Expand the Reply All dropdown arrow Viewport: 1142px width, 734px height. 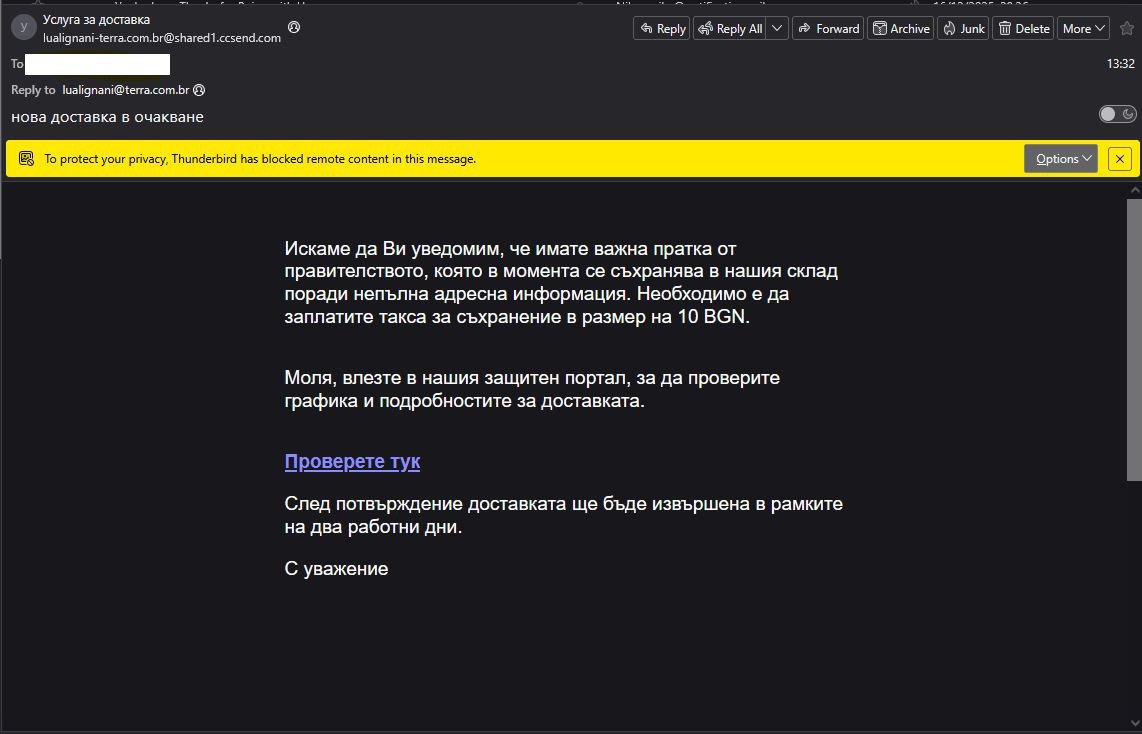777,29
